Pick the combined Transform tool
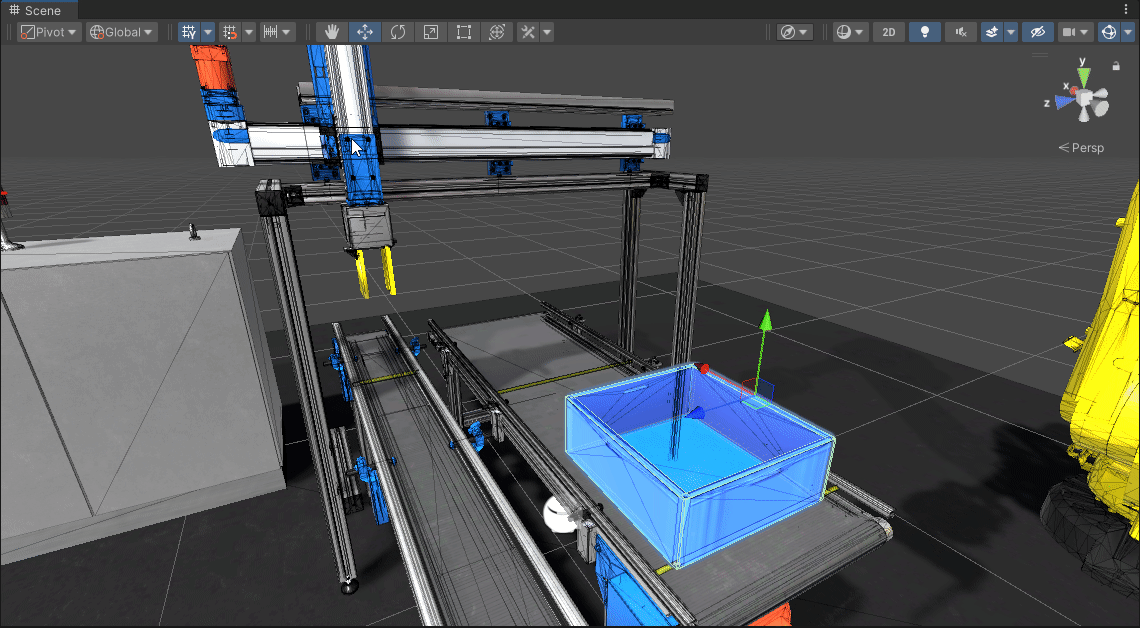The height and width of the screenshot is (628, 1140). click(497, 32)
